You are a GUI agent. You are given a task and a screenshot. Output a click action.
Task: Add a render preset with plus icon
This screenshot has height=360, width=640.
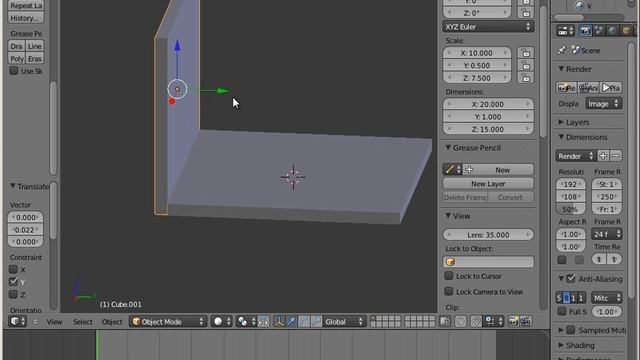pos(603,156)
